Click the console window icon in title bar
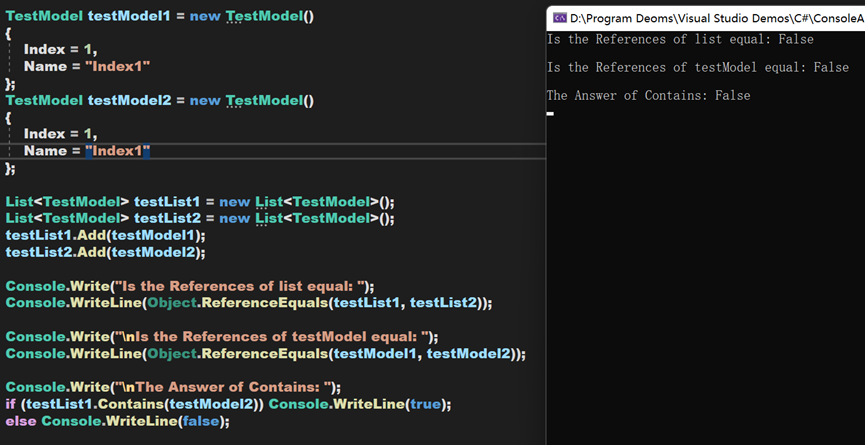The image size is (865, 445). coord(559,17)
